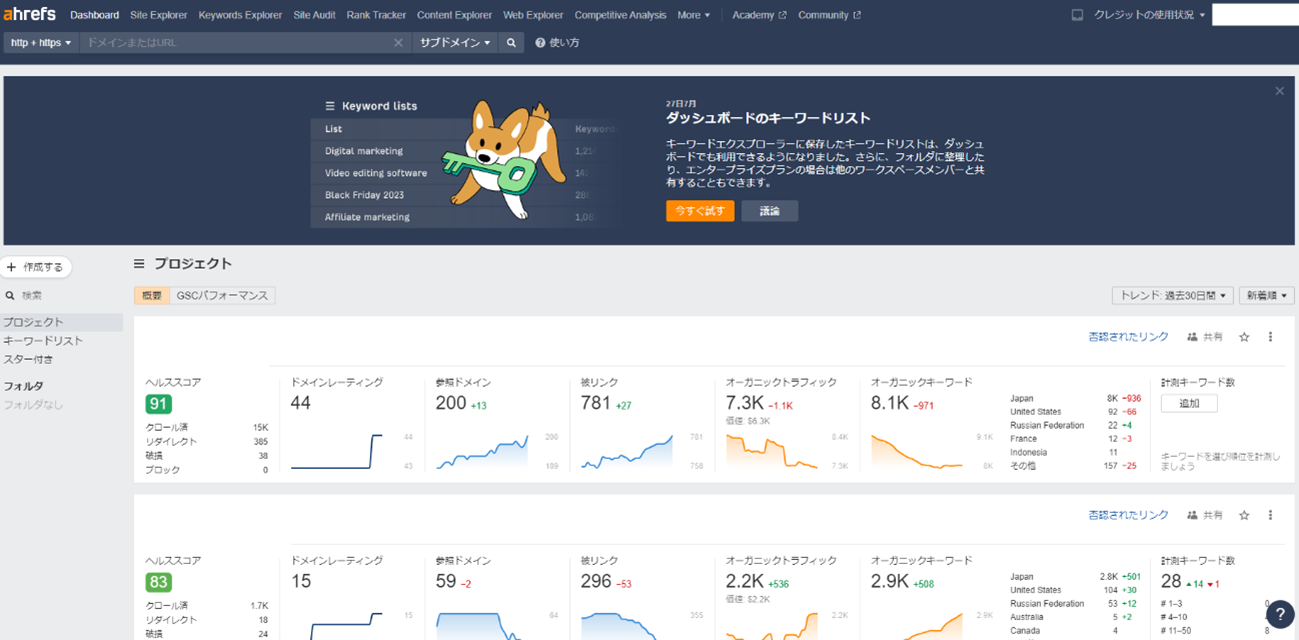Open the http + https protocol dropdown

click(40, 42)
